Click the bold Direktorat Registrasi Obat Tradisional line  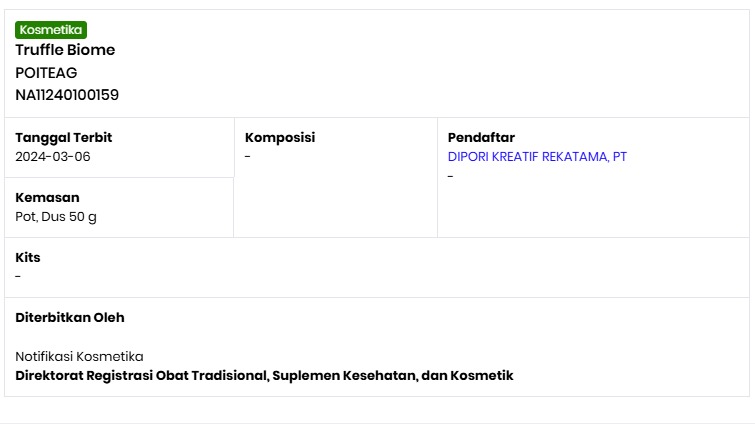click(x=264, y=376)
